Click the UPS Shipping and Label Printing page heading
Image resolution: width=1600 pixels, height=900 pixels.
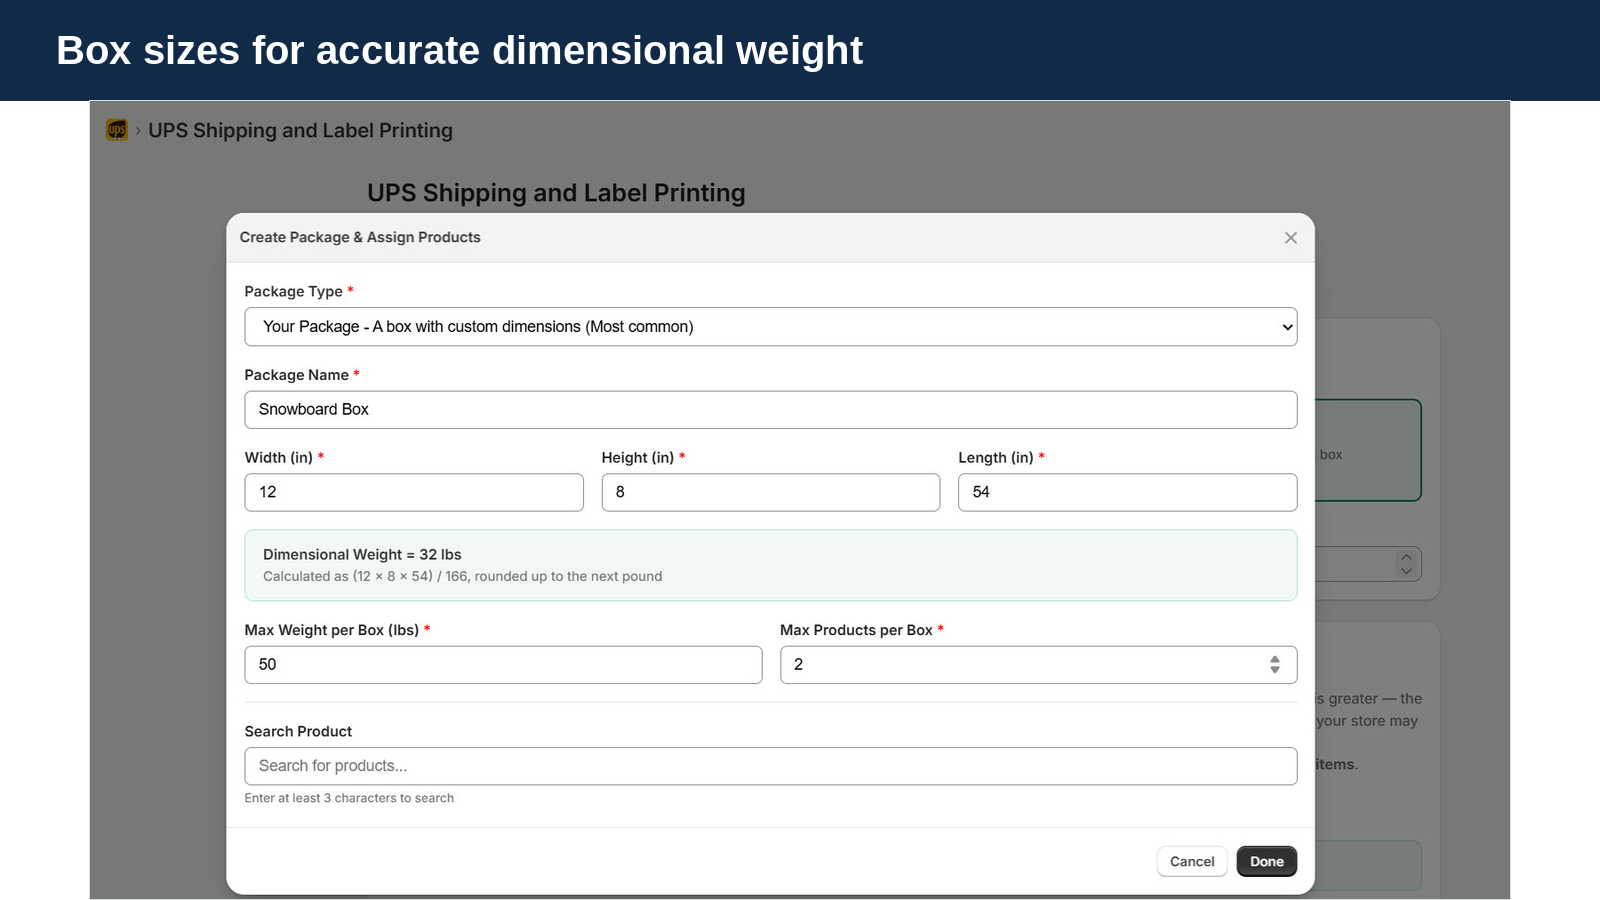click(556, 193)
